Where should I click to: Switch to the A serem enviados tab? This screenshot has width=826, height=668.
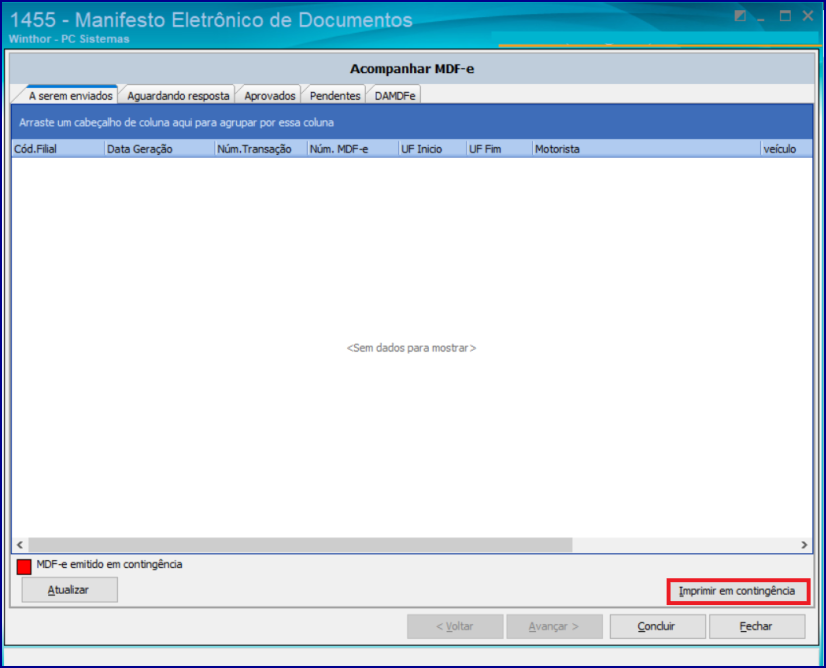tap(71, 95)
